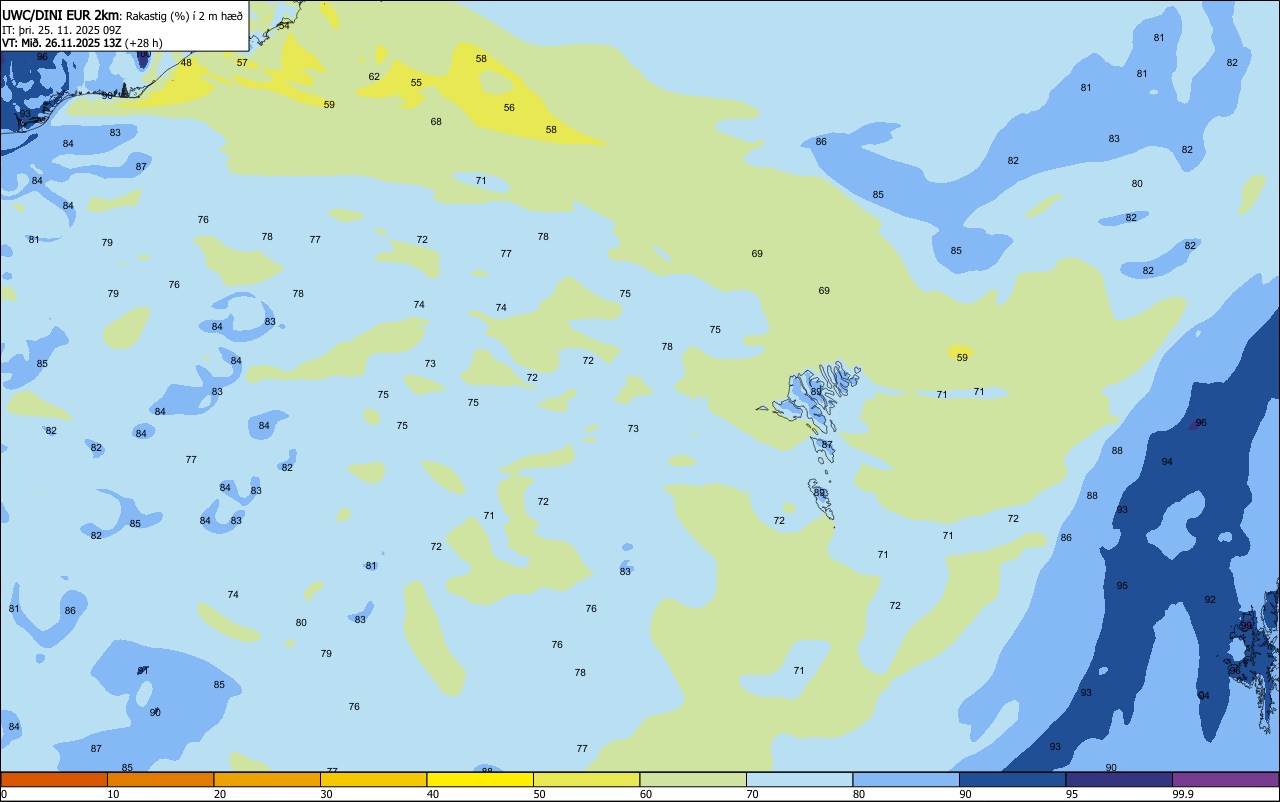Click the light green 60–70 legend swatch
This screenshot has height=802, width=1280.
click(693, 779)
